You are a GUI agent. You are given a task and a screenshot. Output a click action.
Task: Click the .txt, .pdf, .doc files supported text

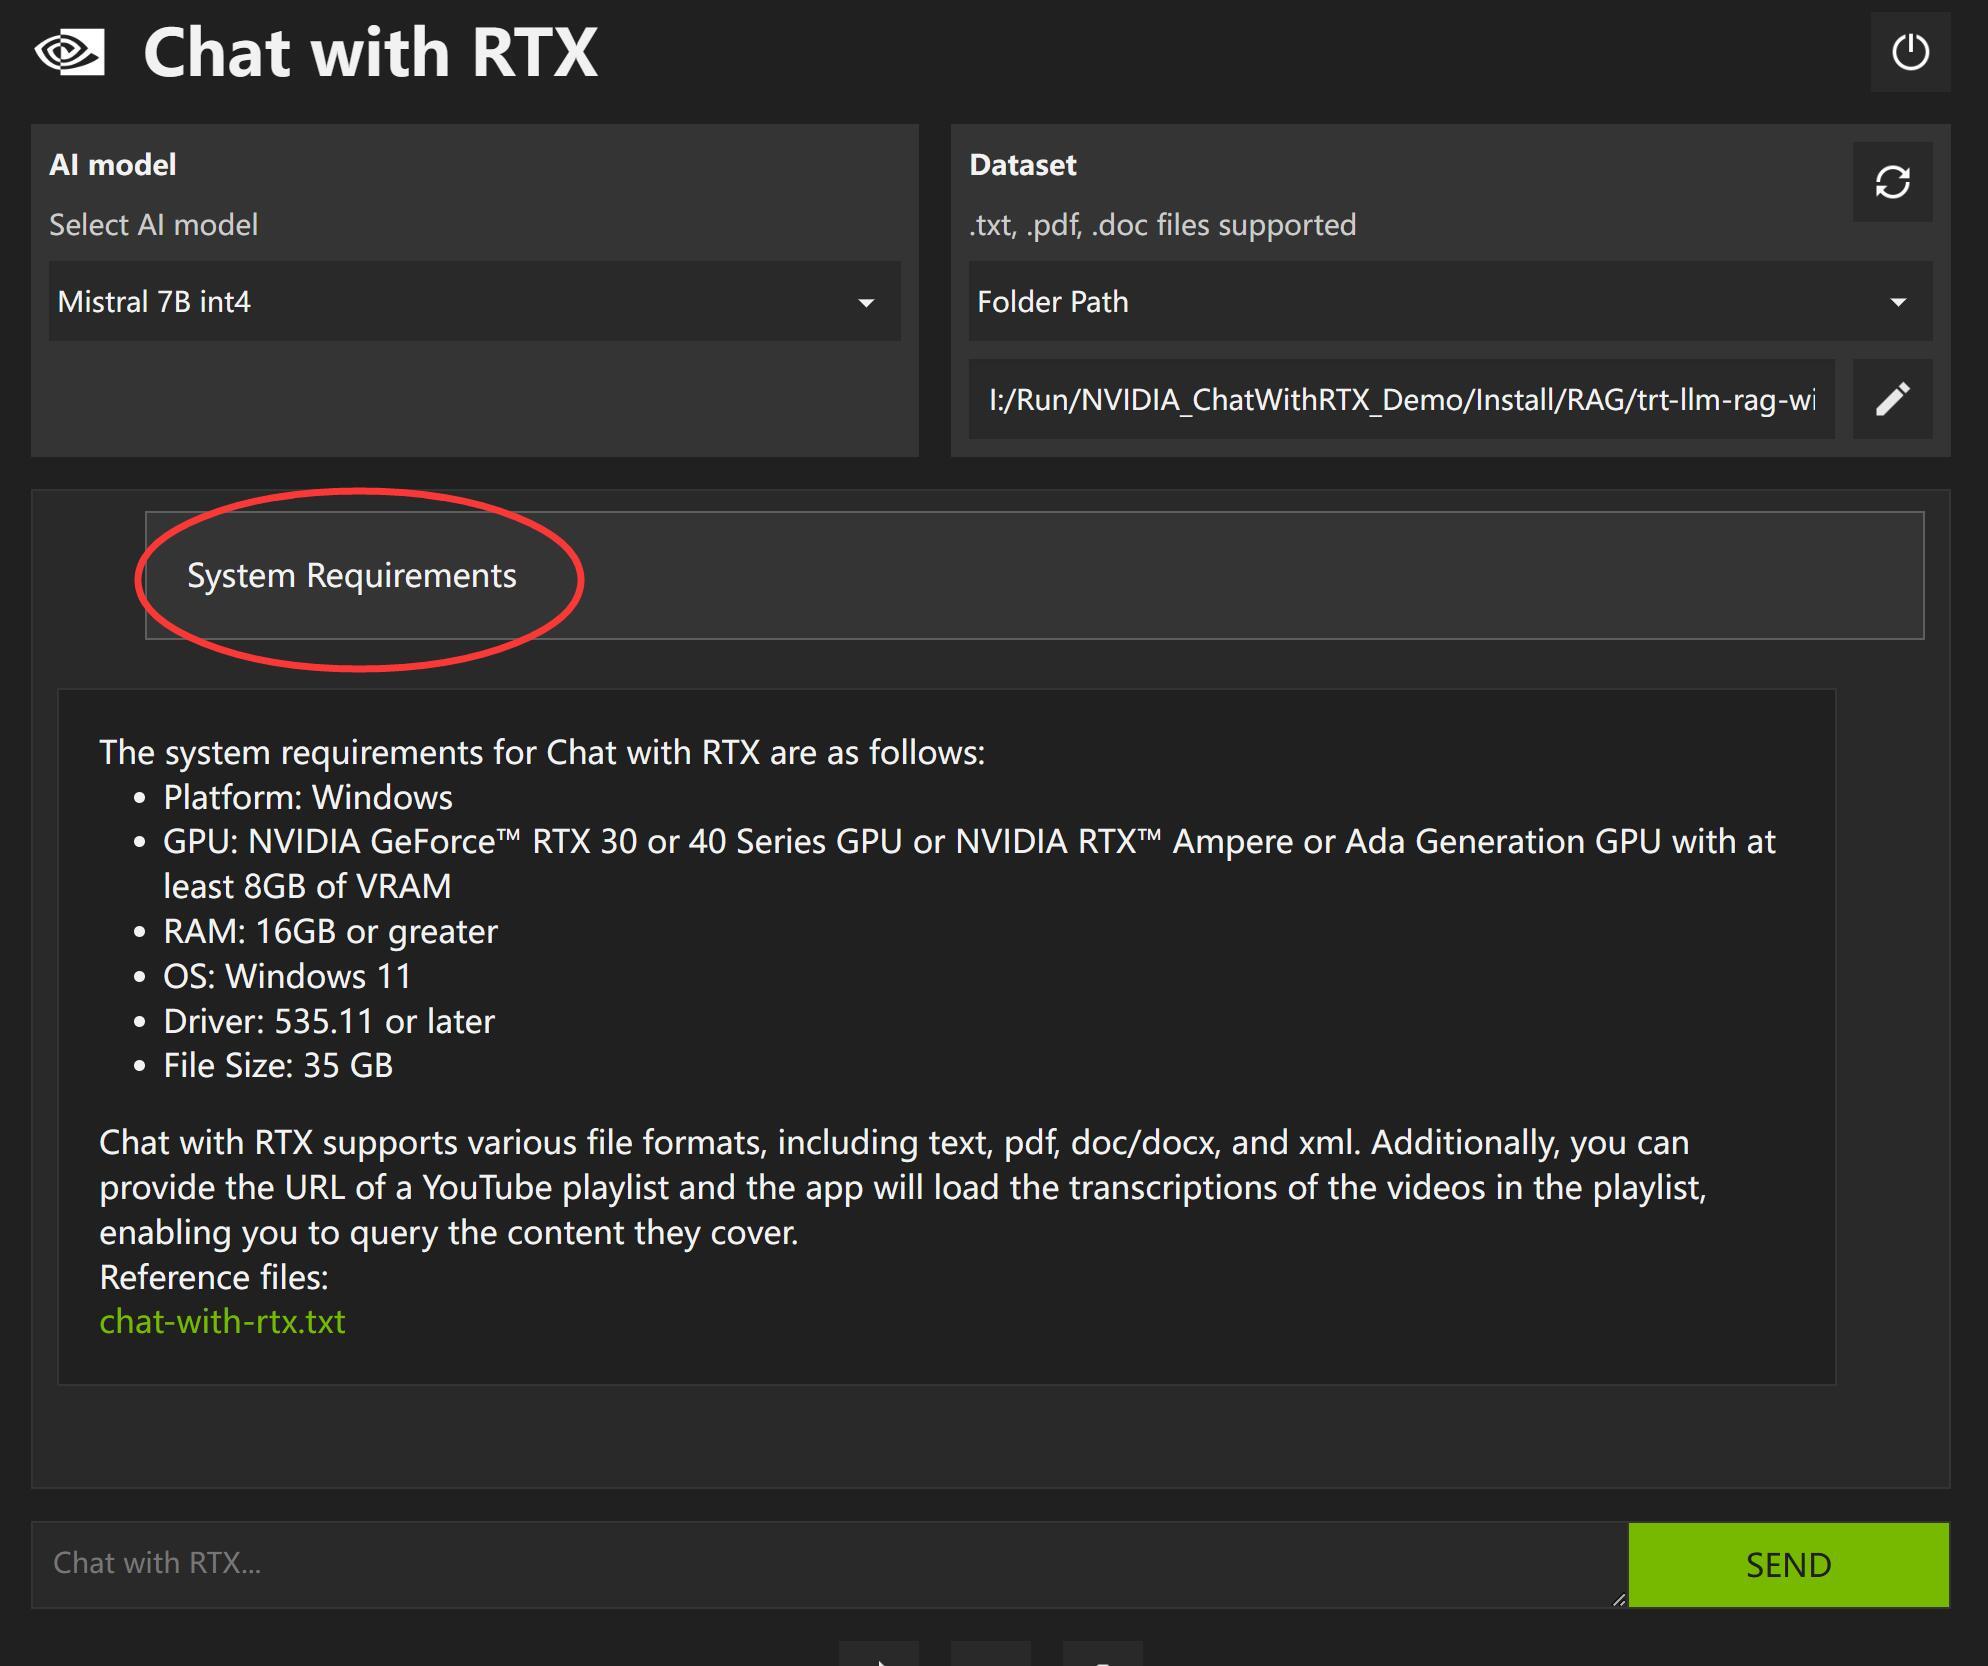tap(1162, 224)
